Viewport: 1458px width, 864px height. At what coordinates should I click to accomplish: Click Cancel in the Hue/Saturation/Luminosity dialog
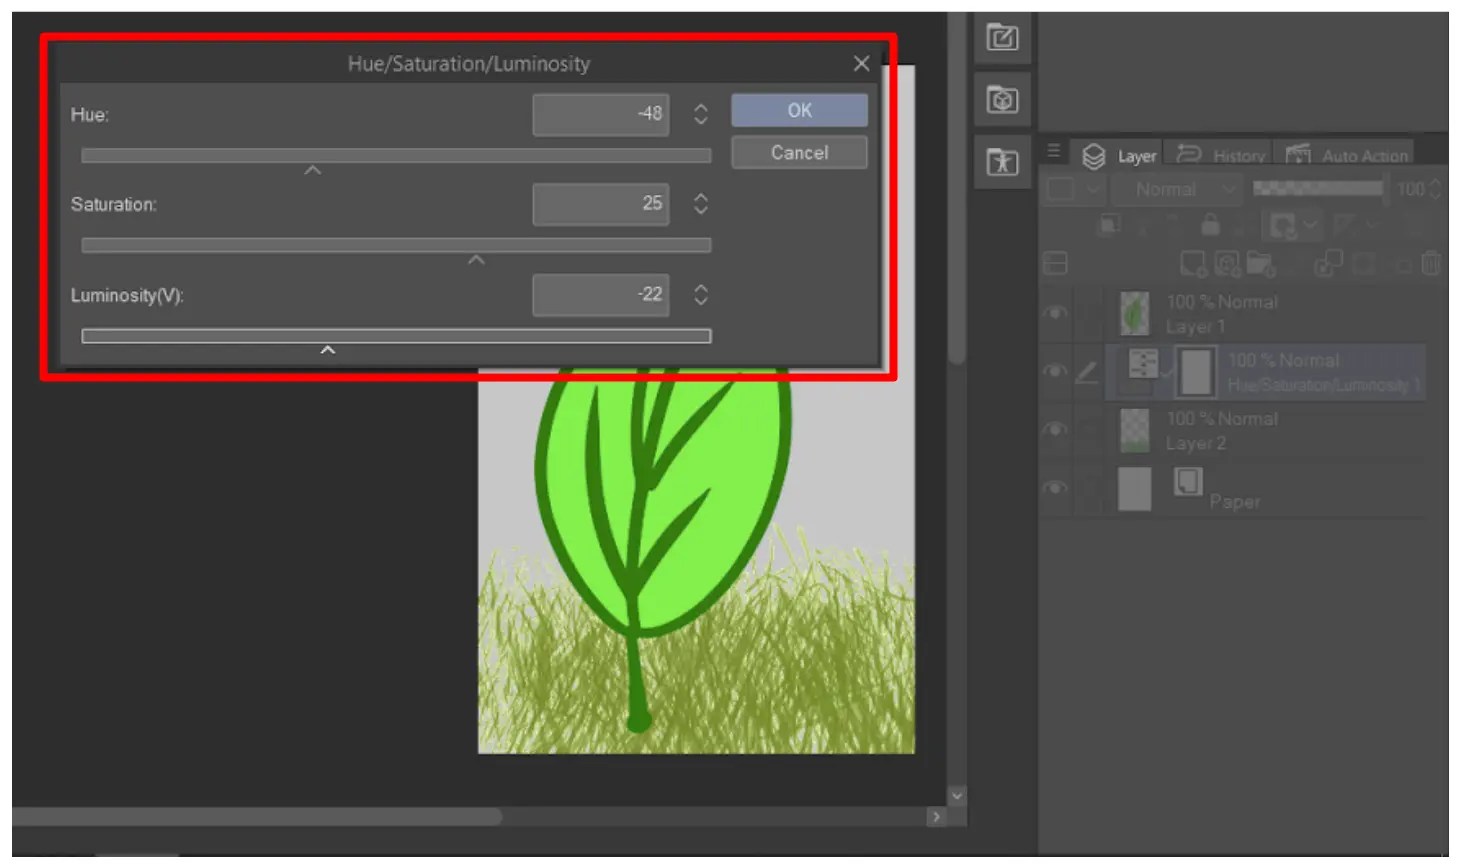798,152
